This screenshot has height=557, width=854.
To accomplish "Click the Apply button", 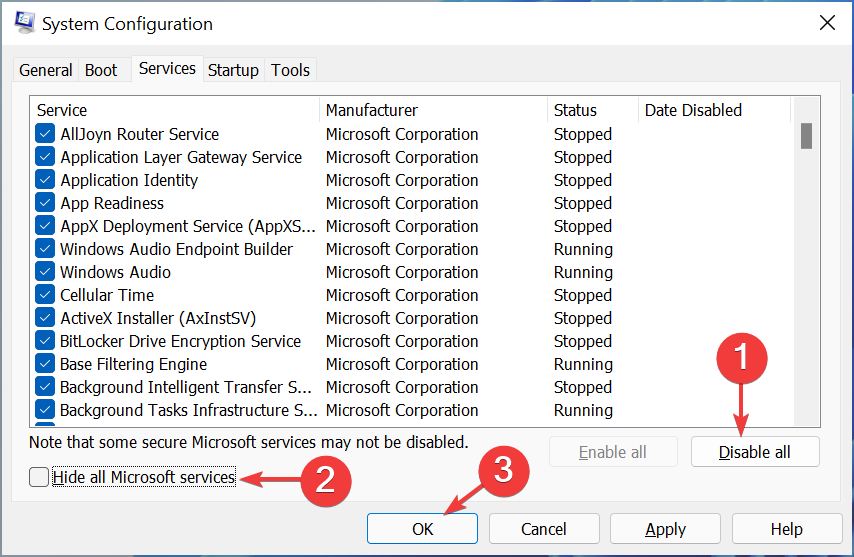I will pyautogui.click(x=665, y=529).
